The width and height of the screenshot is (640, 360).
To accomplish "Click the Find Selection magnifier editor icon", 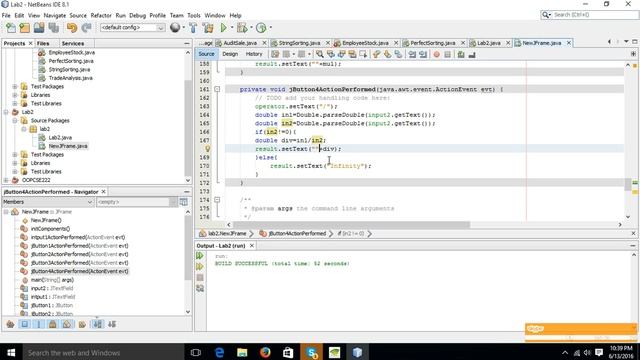I will pyautogui.click(x=320, y=54).
